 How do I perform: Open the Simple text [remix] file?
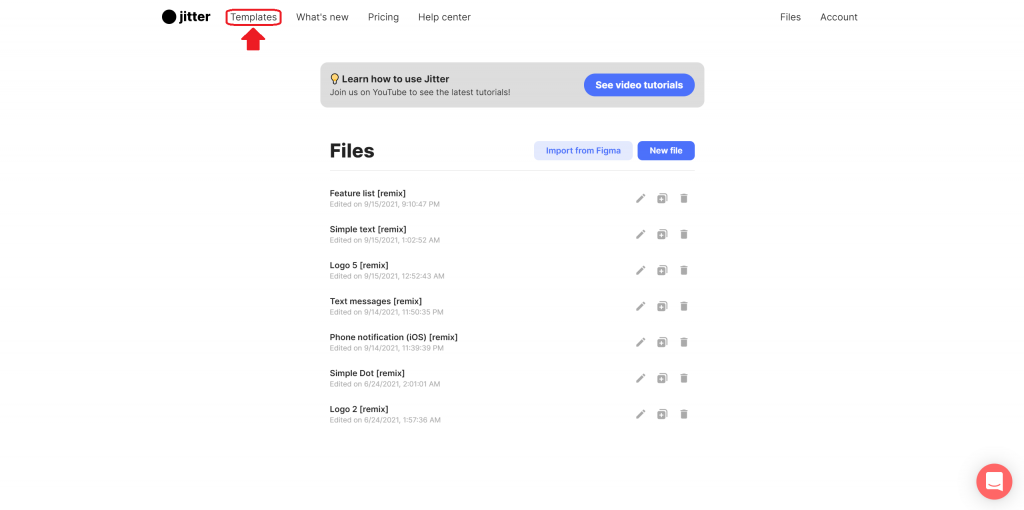368,229
